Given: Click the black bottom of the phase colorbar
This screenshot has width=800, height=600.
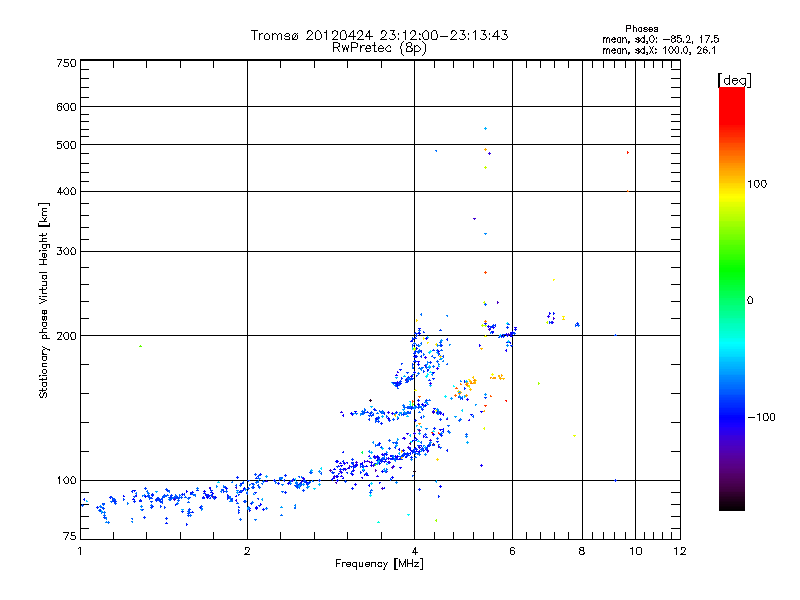Looking at the screenshot, I should (732, 503).
